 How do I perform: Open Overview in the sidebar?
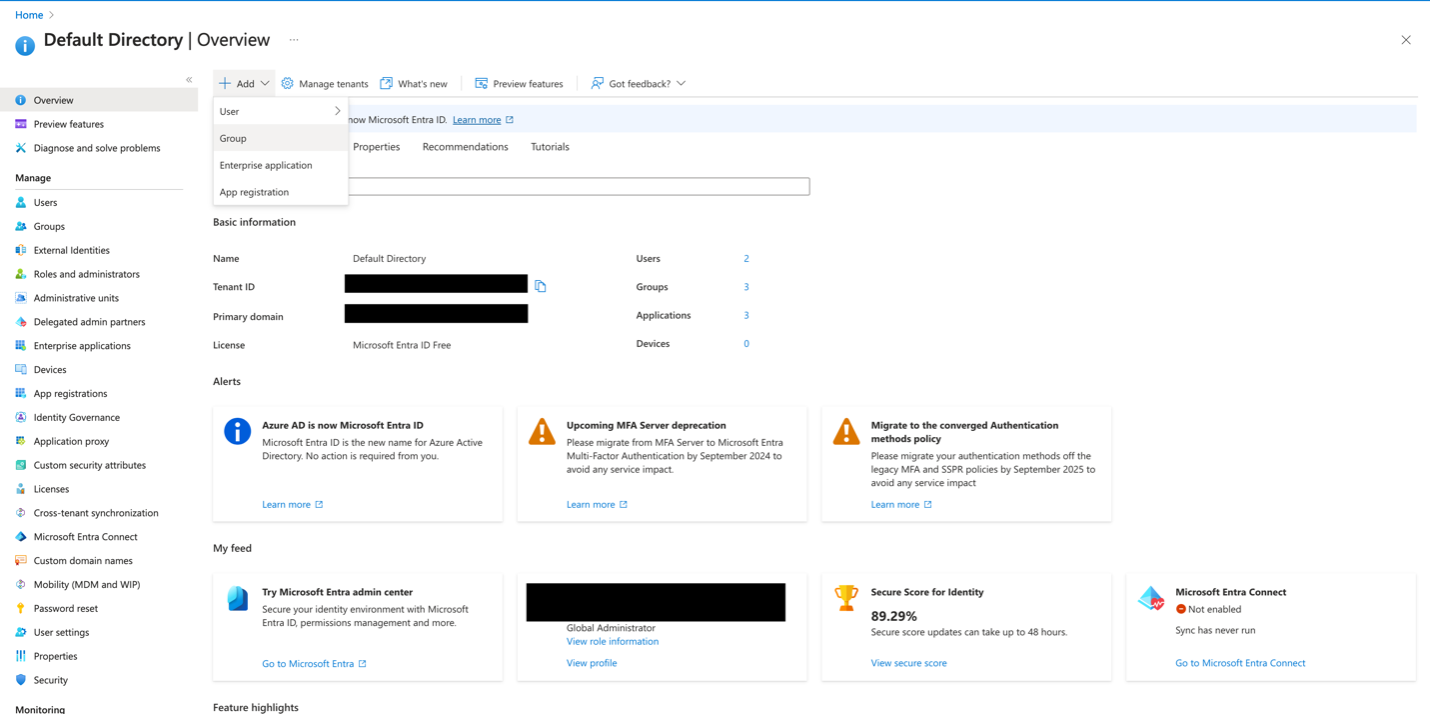tap(99, 100)
